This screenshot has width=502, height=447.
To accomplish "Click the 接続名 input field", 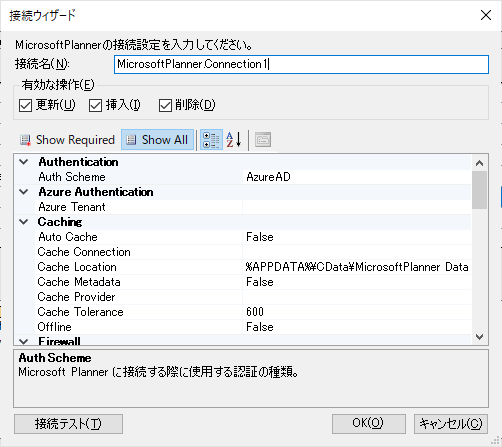I will 301,64.
